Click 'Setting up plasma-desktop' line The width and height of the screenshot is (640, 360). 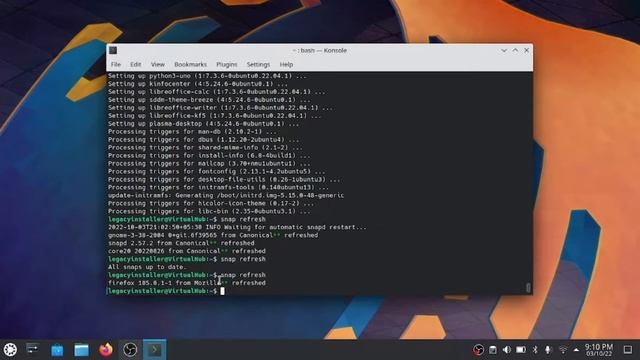tap(203, 124)
